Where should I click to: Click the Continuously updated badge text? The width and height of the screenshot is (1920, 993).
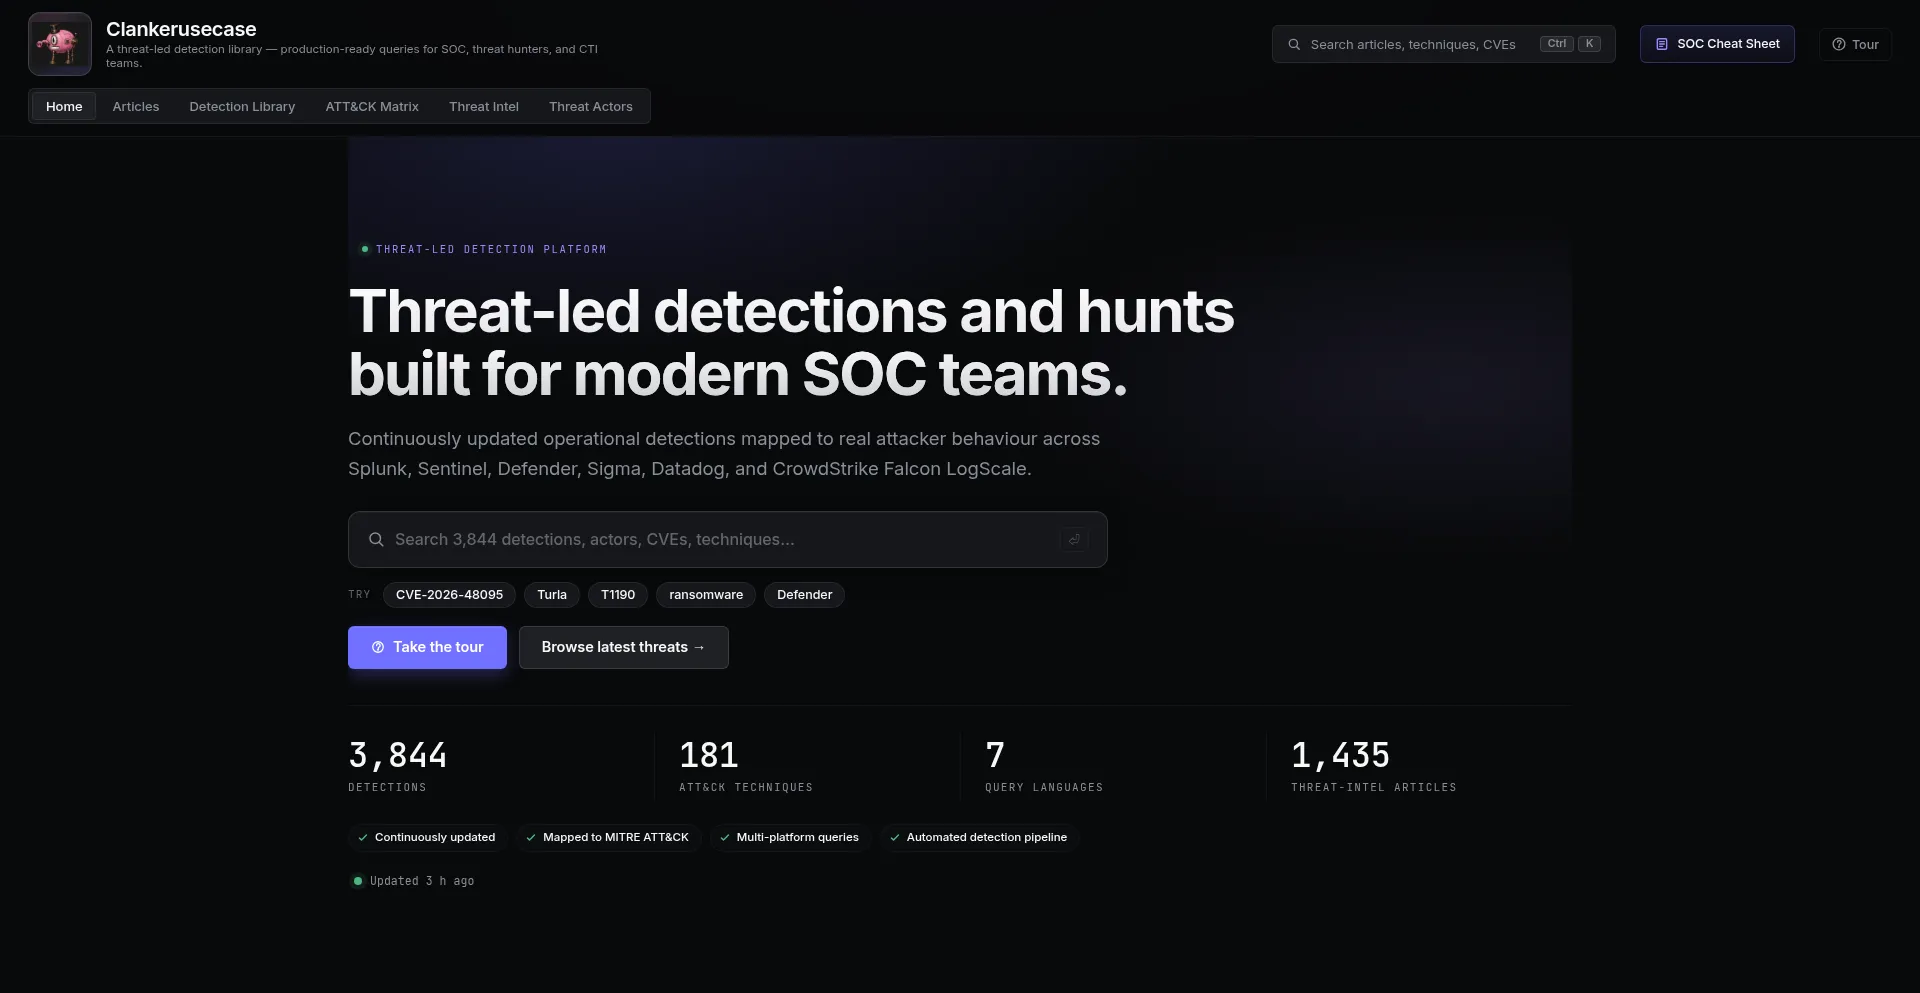click(x=435, y=838)
